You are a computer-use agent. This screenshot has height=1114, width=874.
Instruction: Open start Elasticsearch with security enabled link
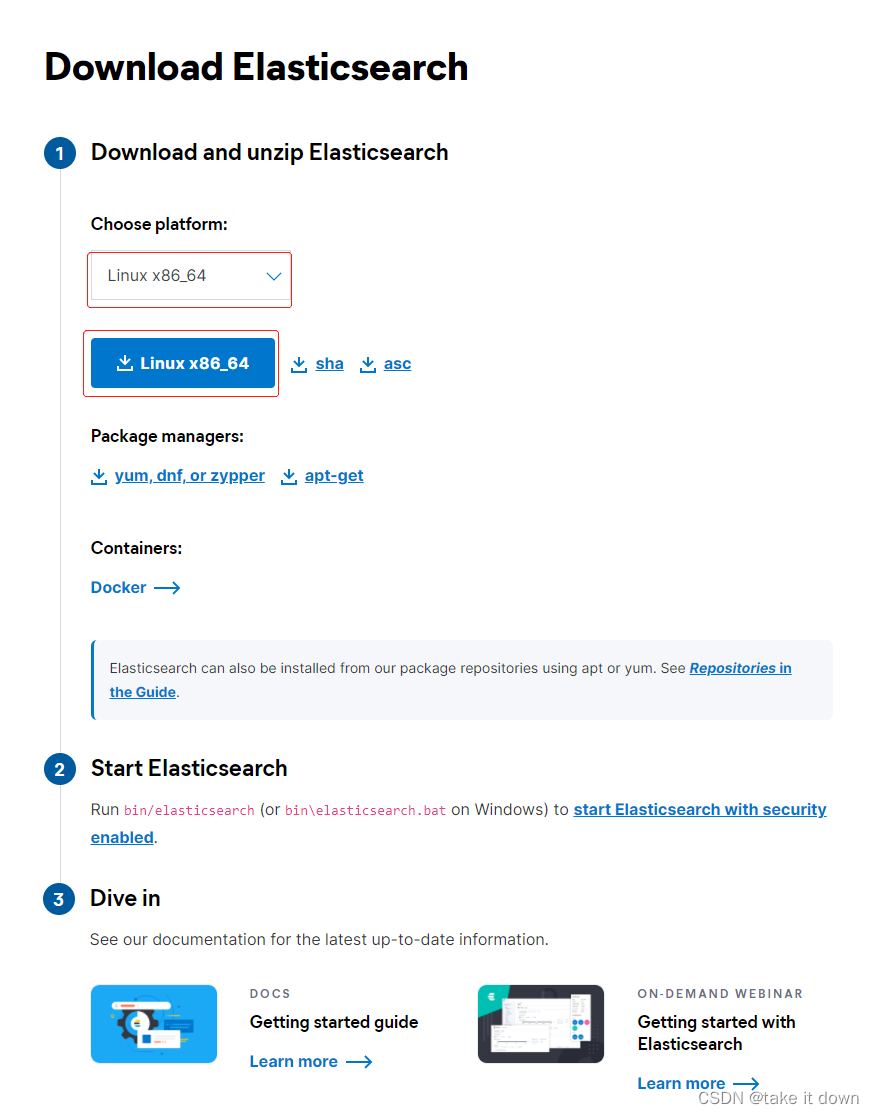699,809
